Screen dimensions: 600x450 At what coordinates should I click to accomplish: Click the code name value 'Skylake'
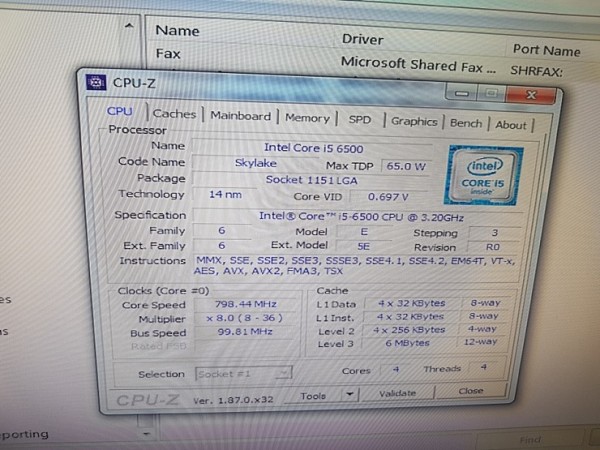click(x=256, y=163)
